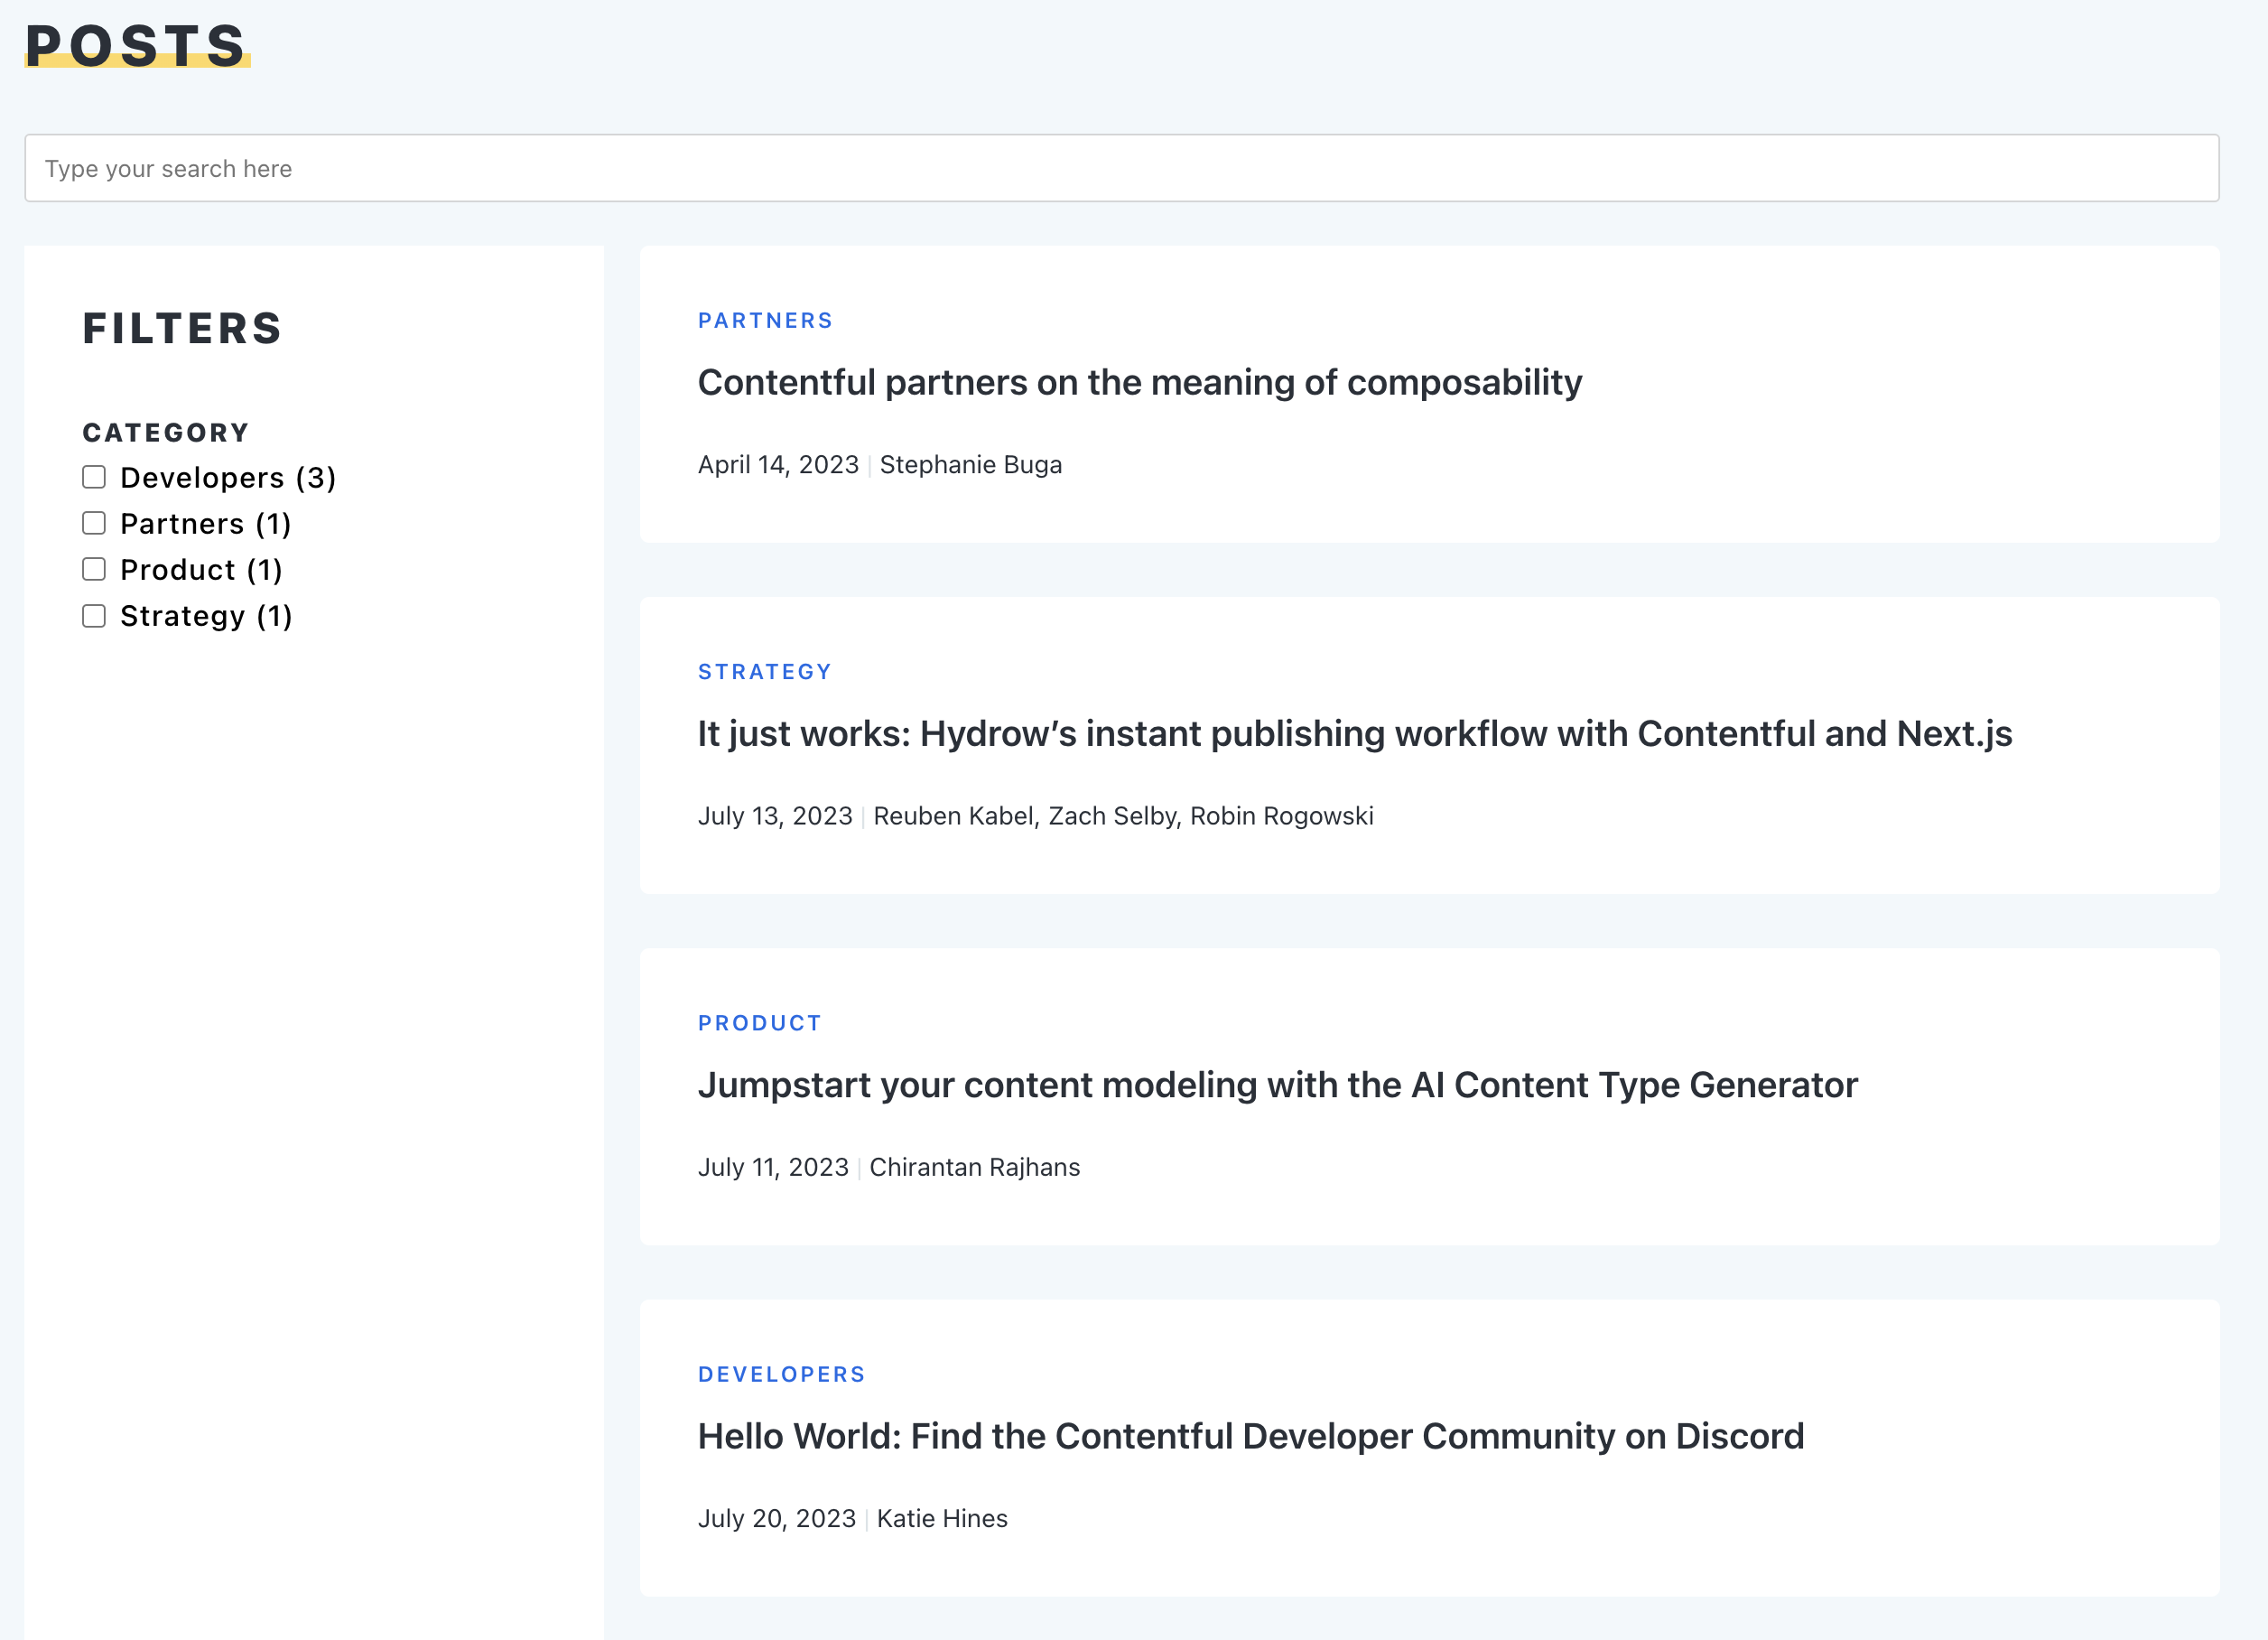The image size is (2268, 1640).
Task: Click author name Stephanie Buga
Action: coord(970,465)
